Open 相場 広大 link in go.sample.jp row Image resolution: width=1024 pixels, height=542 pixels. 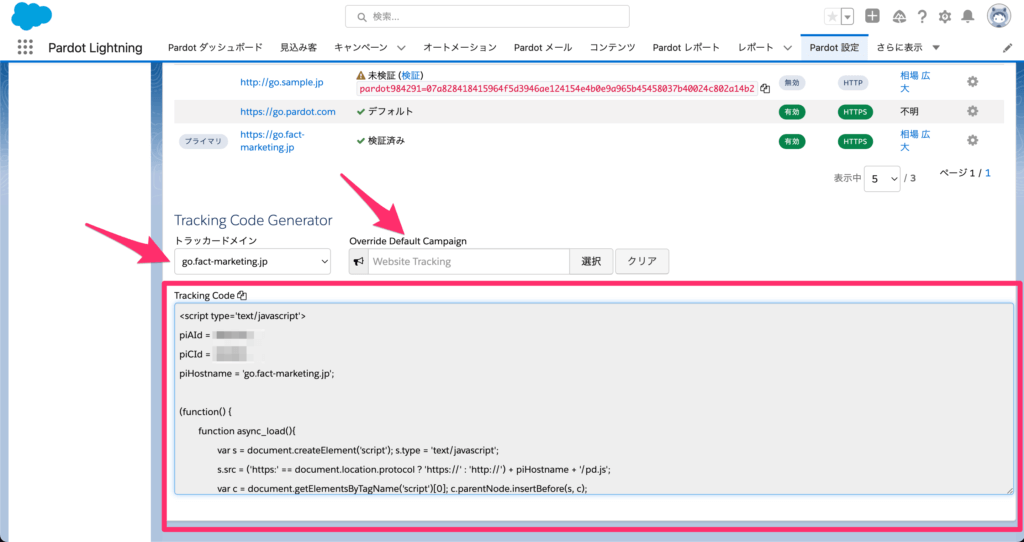click(915, 82)
